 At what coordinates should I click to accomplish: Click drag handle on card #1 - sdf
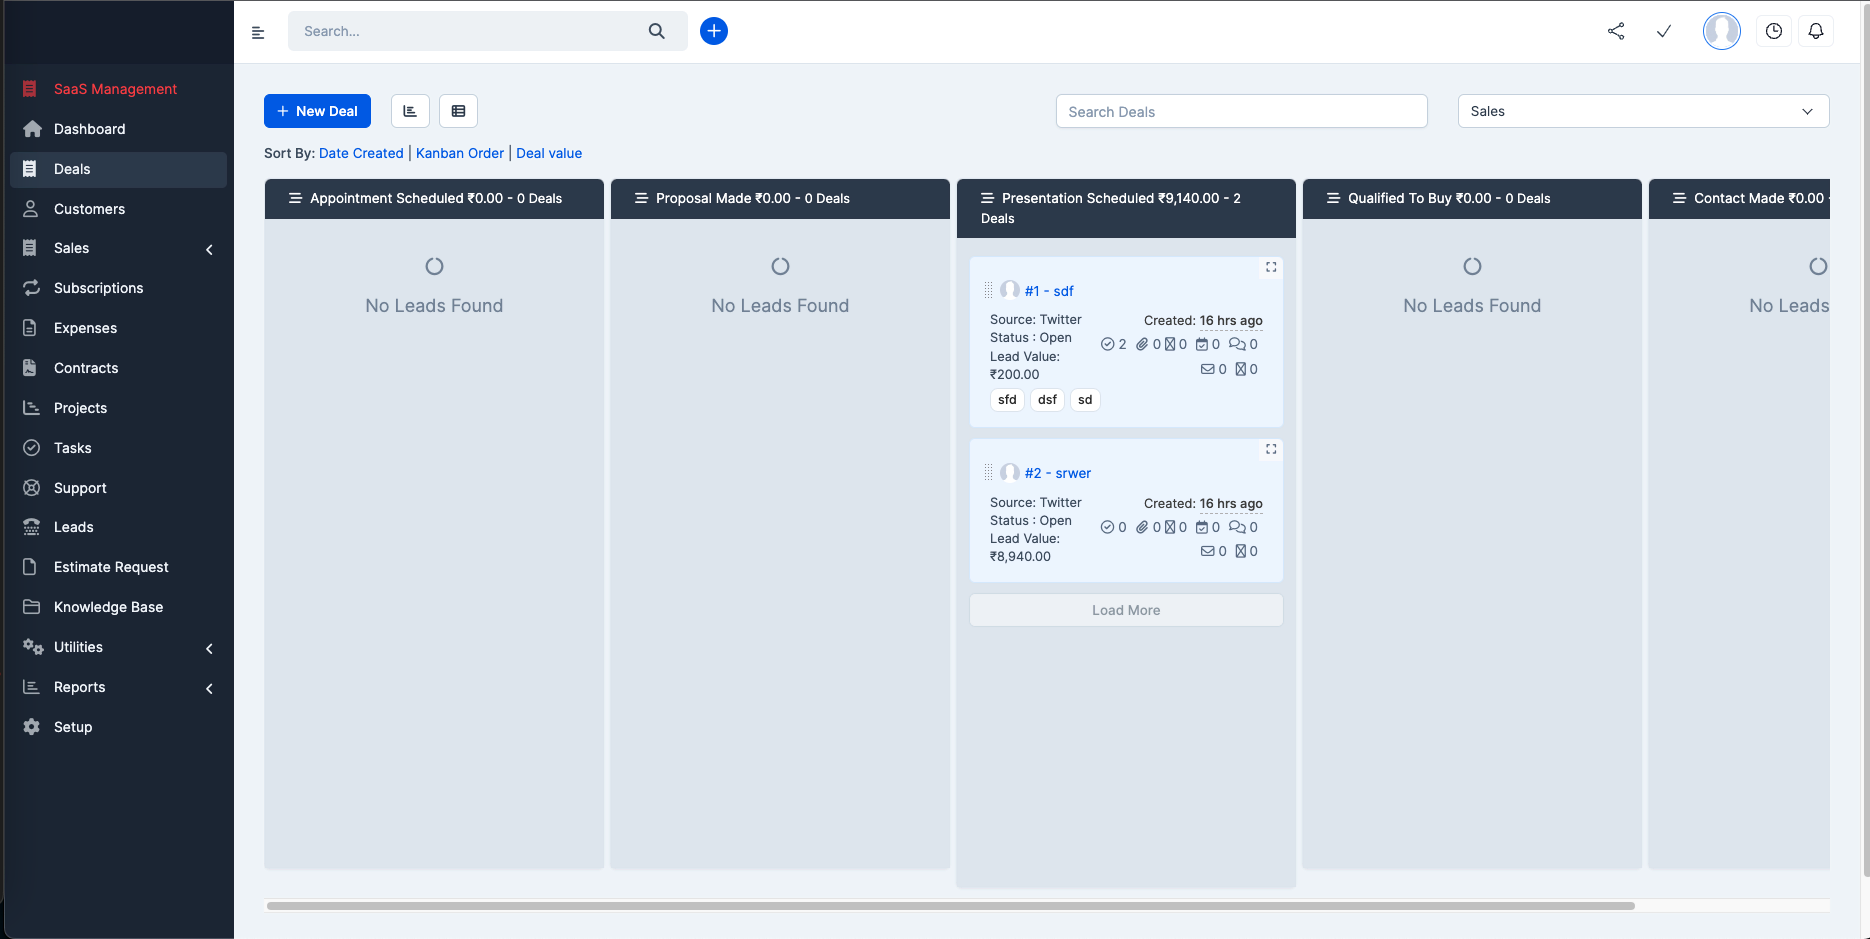point(988,290)
